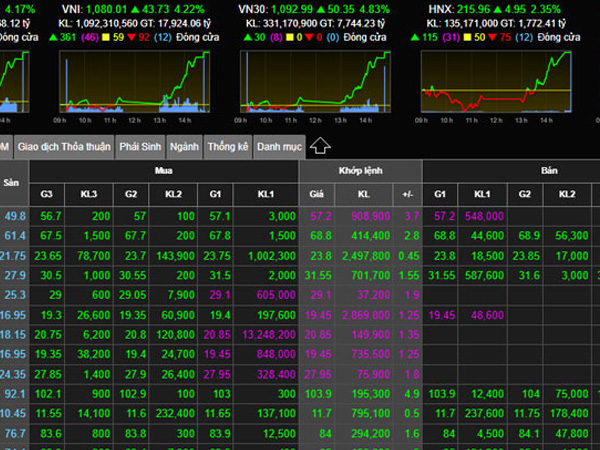Click the KL3 column header under Mua
This screenshot has height=450, width=600.
coord(89,194)
